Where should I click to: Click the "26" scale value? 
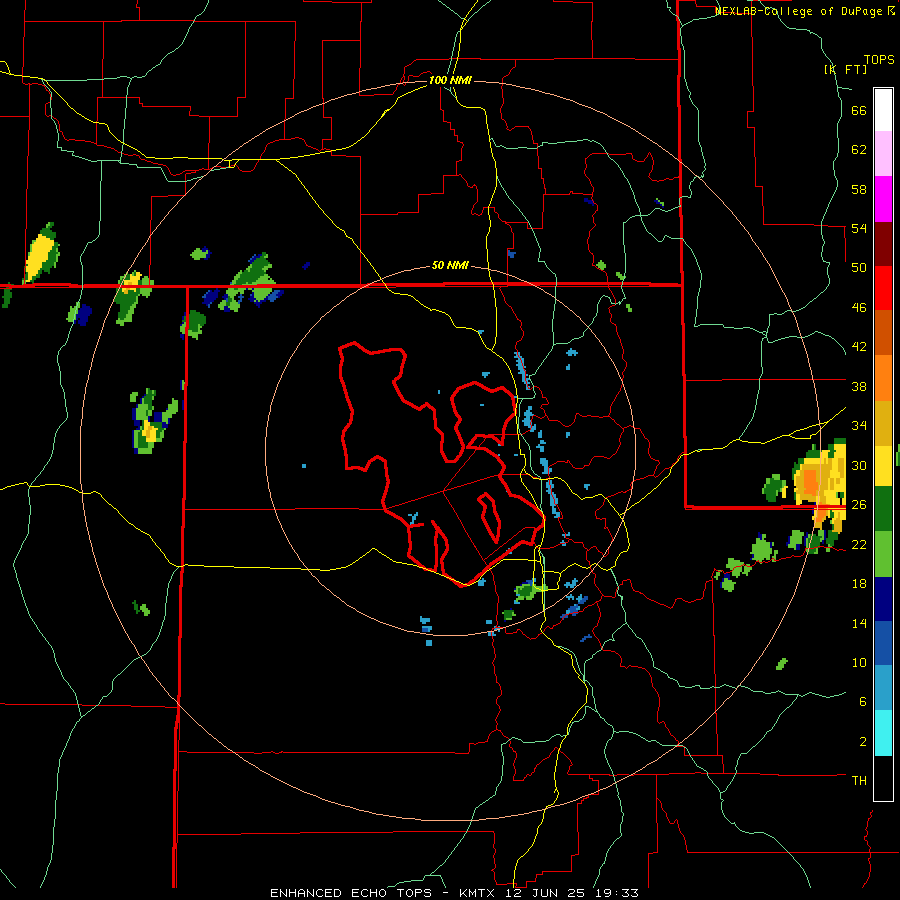pos(859,505)
